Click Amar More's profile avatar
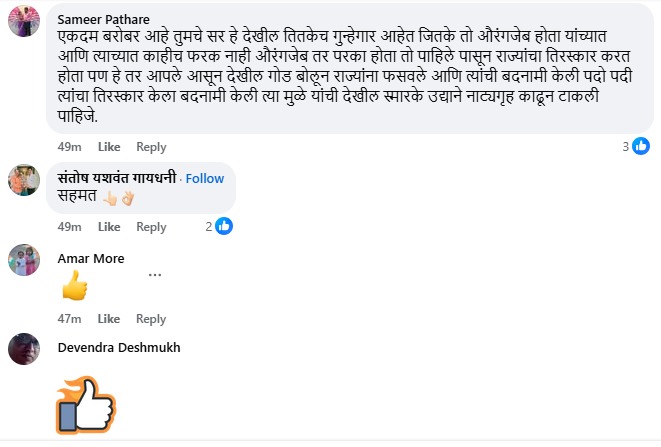 pyautogui.click(x=24, y=259)
